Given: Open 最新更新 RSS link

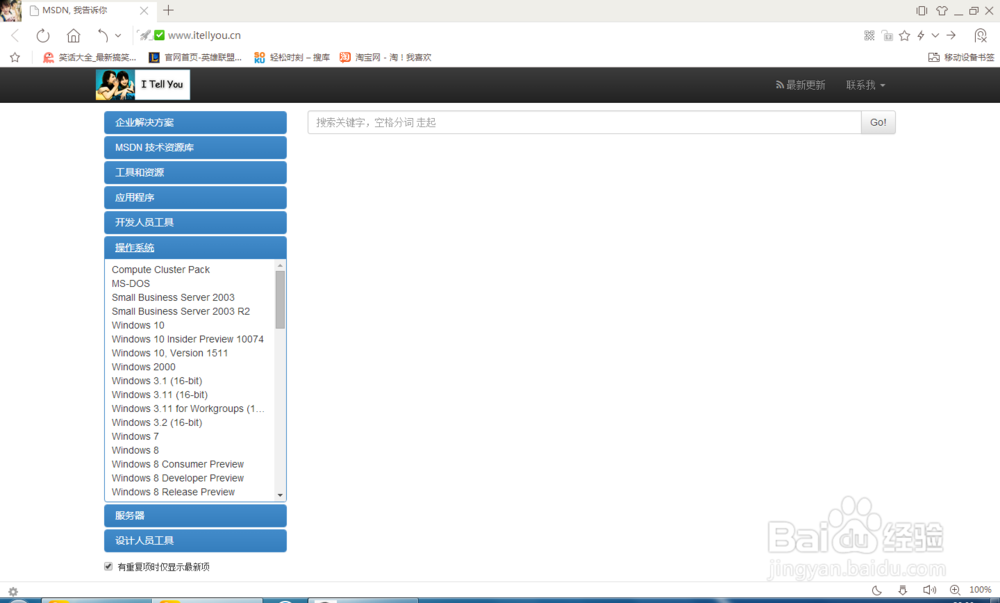Looking at the screenshot, I should coord(800,85).
